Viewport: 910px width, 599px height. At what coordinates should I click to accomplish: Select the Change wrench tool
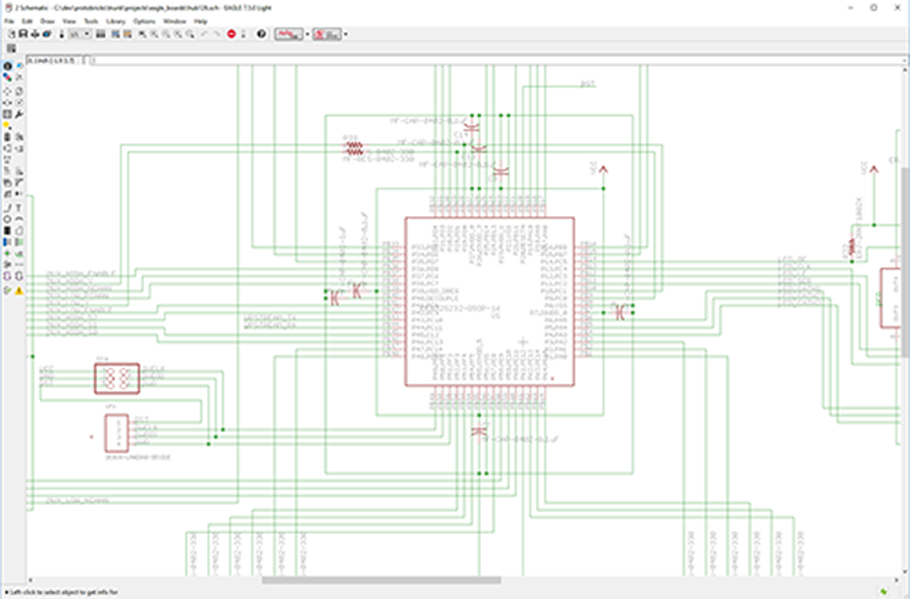19,114
